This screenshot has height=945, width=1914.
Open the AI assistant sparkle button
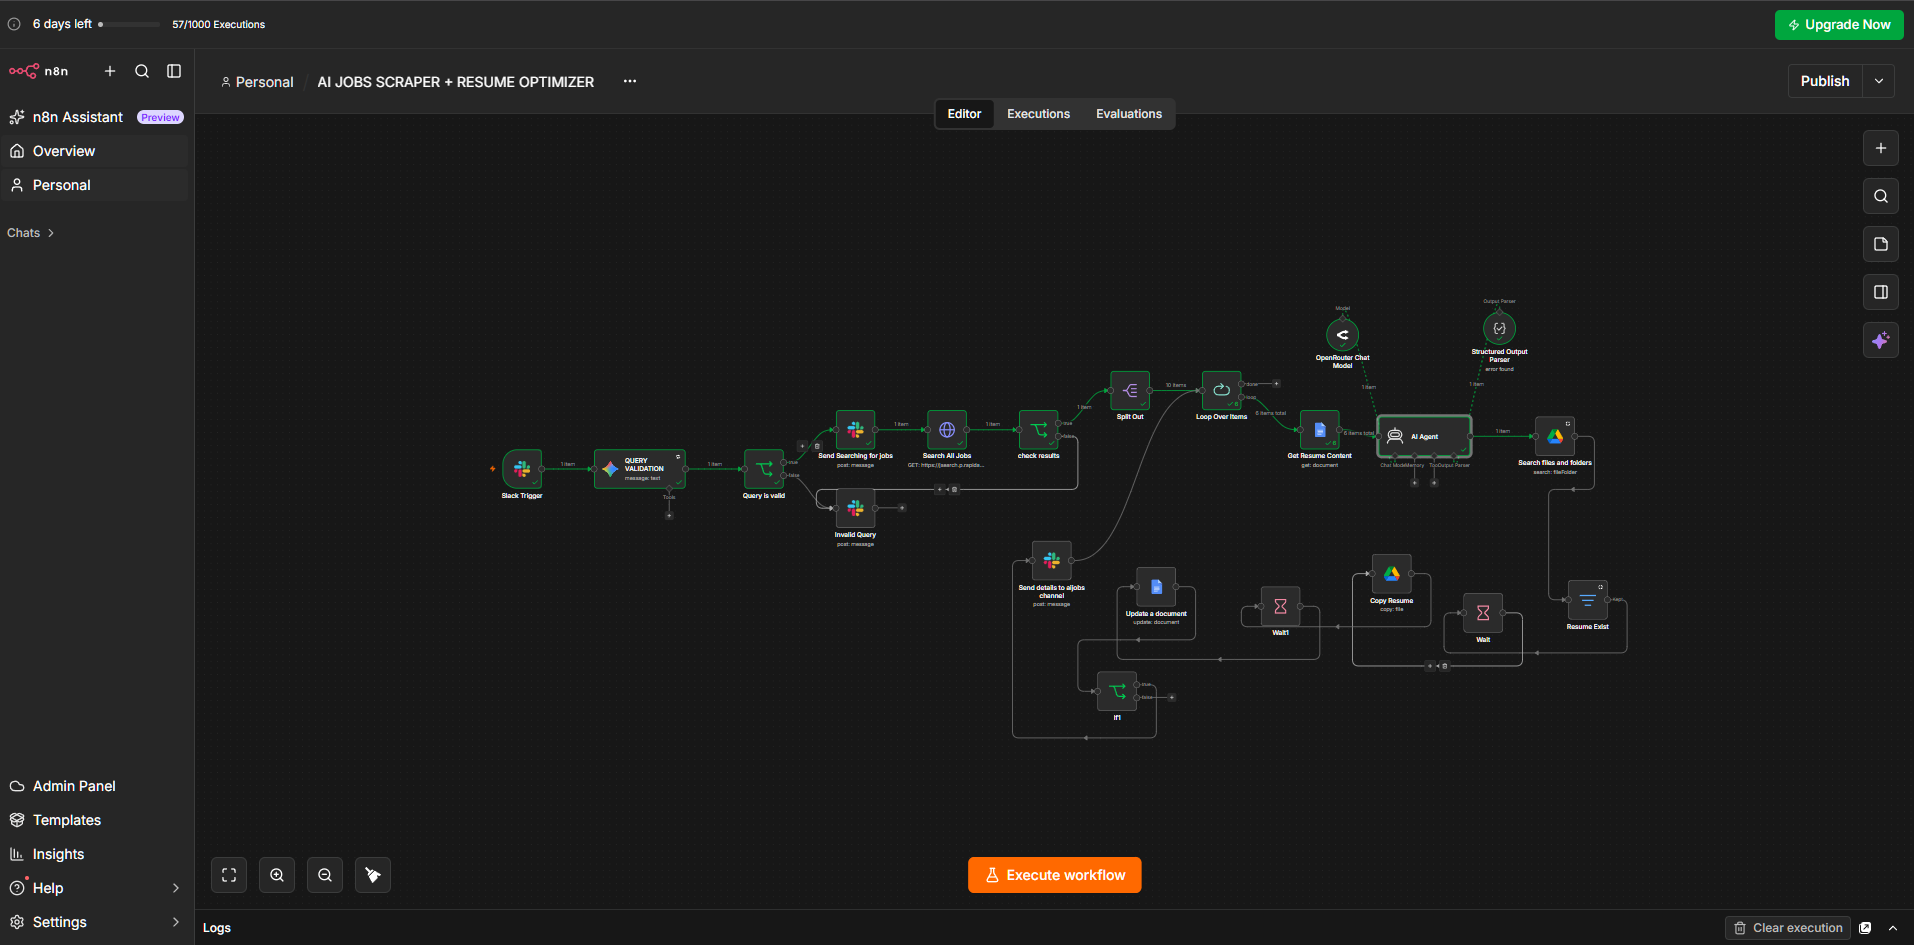(x=1881, y=340)
